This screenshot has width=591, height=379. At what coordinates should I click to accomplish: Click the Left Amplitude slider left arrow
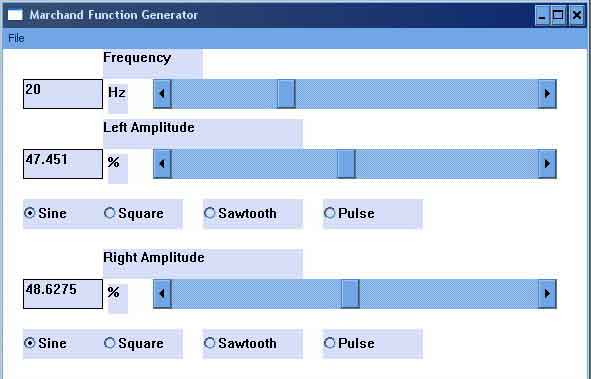coord(162,164)
